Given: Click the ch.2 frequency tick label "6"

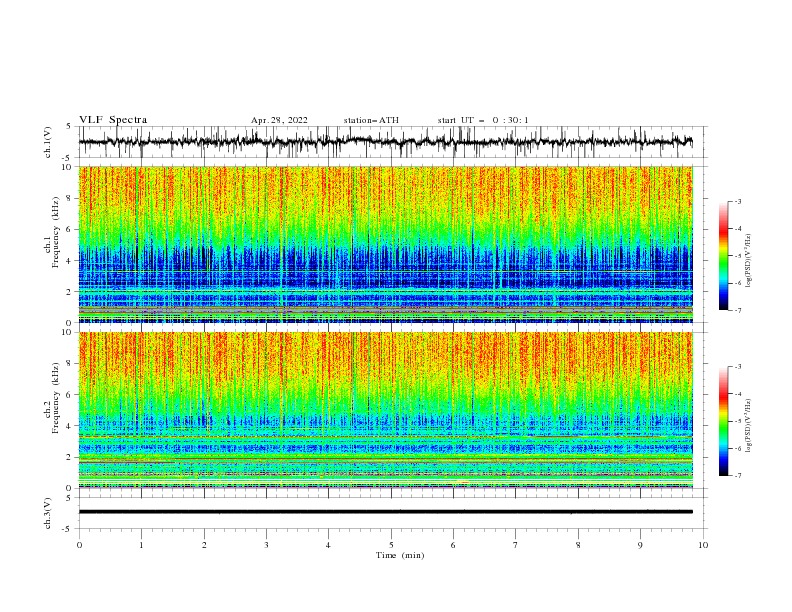Looking at the screenshot, I should 69,395.
